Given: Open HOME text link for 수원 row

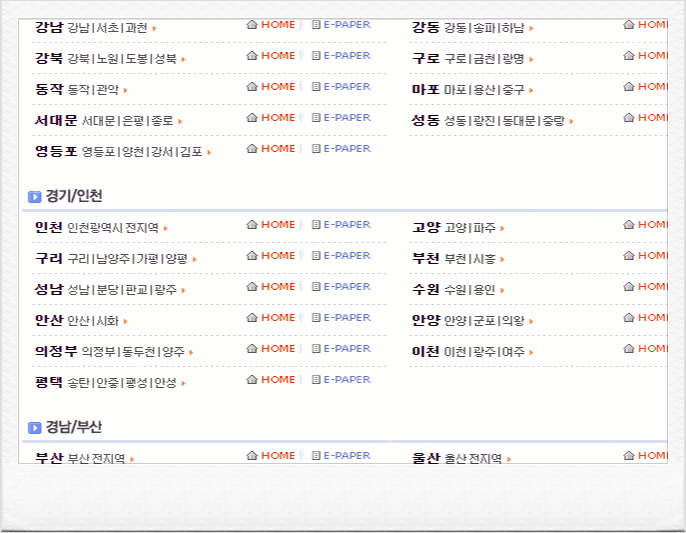Looking at the screenshot, I should click(653, 287).
